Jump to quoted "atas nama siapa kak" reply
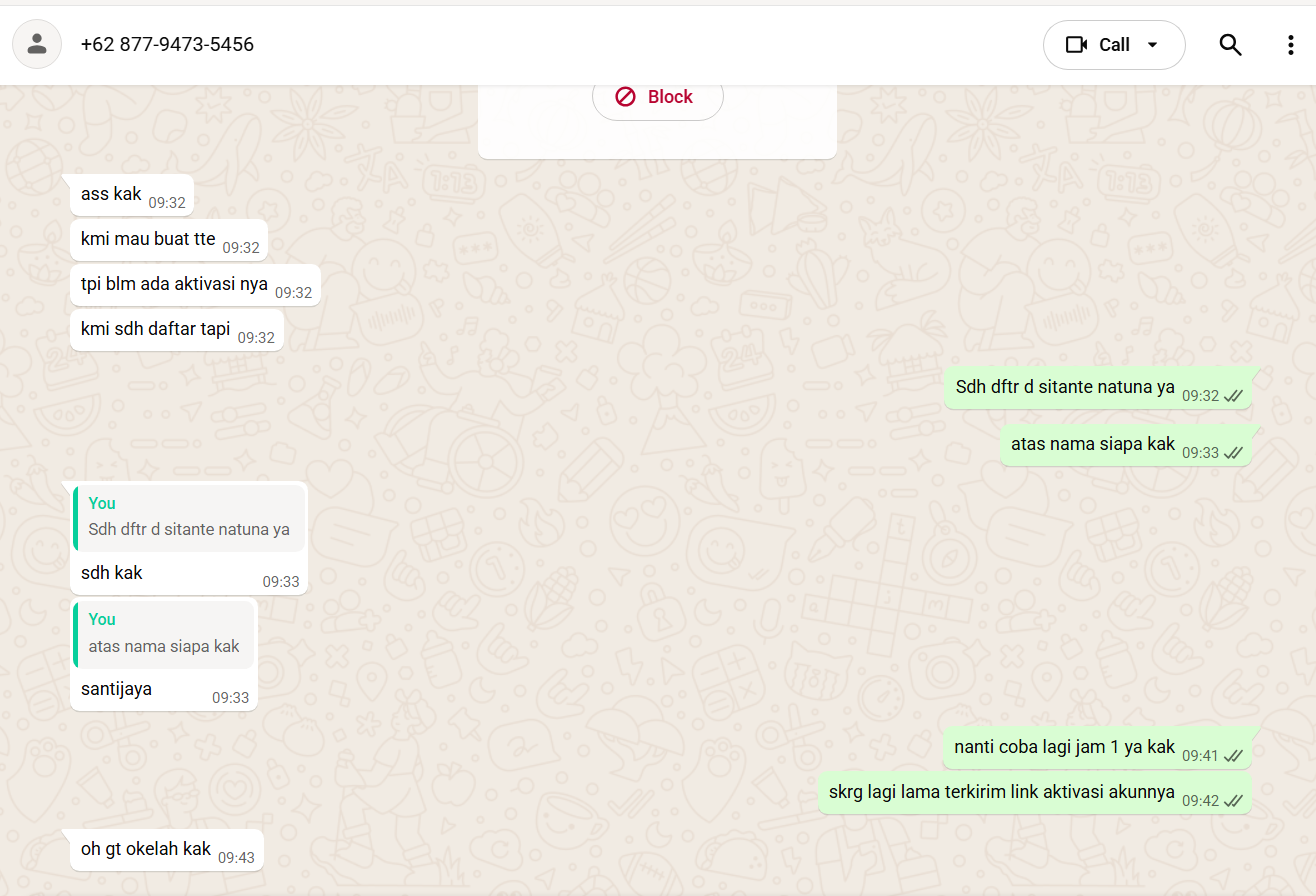Viewport: 1316px width, 896px height. coord(164,634)
